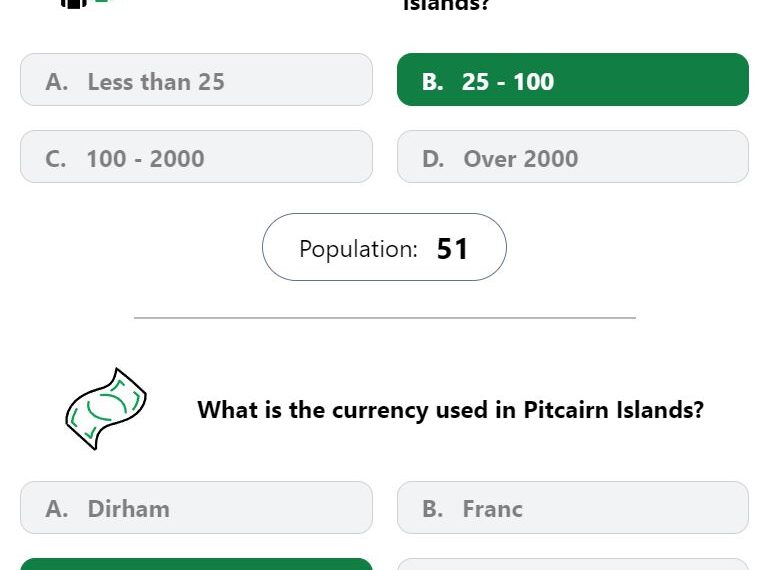769x570 pixels.
Task: Pick the Dirham currency answer
Action: click(x=196, y=507)
